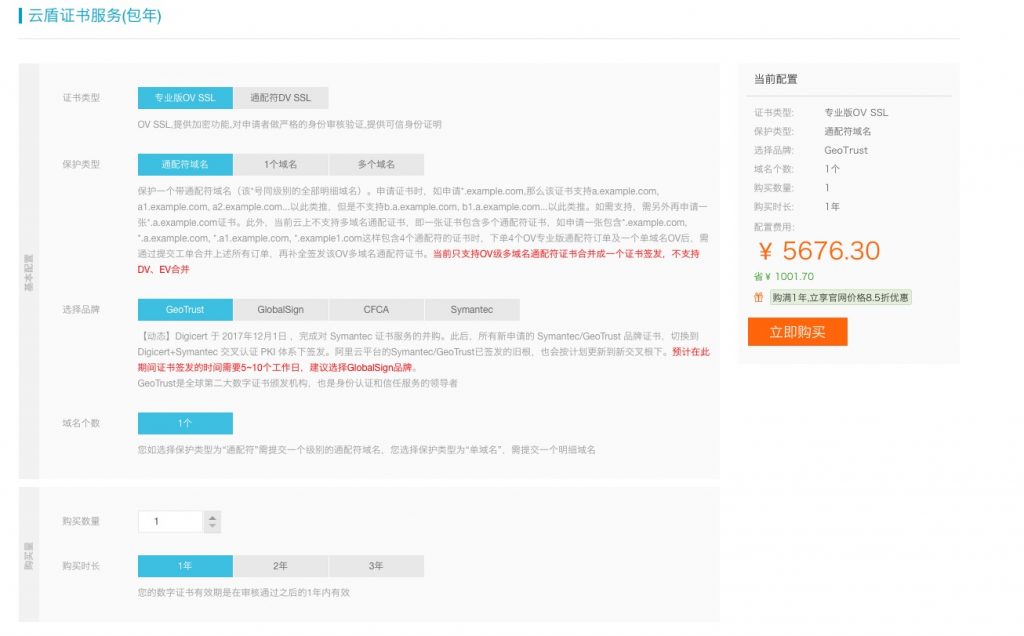Select the CFCA brand option
The width and height of the screenshot is (1024, 636).
click(376, 310)
